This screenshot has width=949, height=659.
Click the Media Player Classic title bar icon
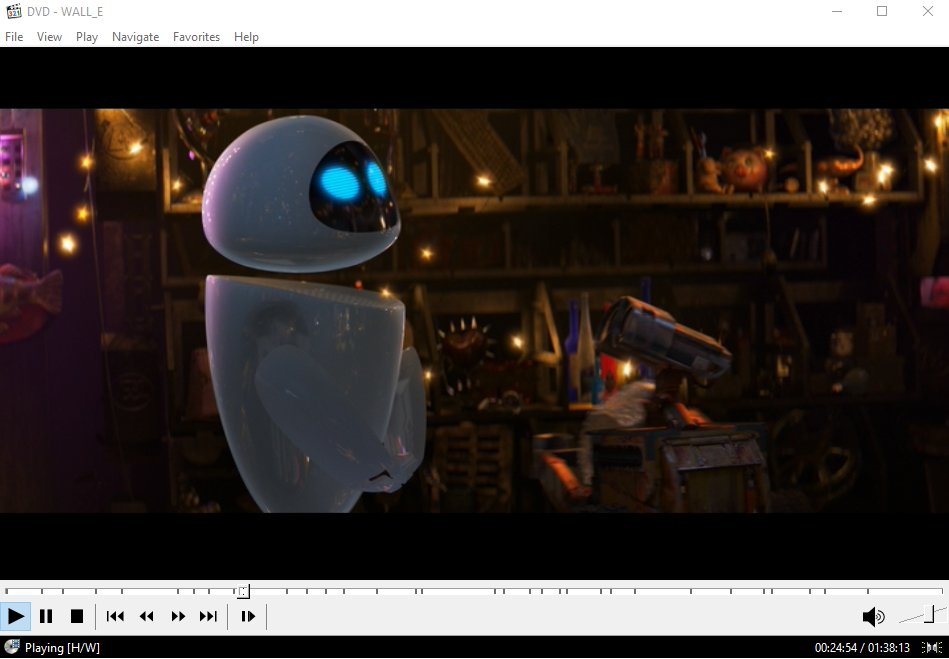coord(13,11)
